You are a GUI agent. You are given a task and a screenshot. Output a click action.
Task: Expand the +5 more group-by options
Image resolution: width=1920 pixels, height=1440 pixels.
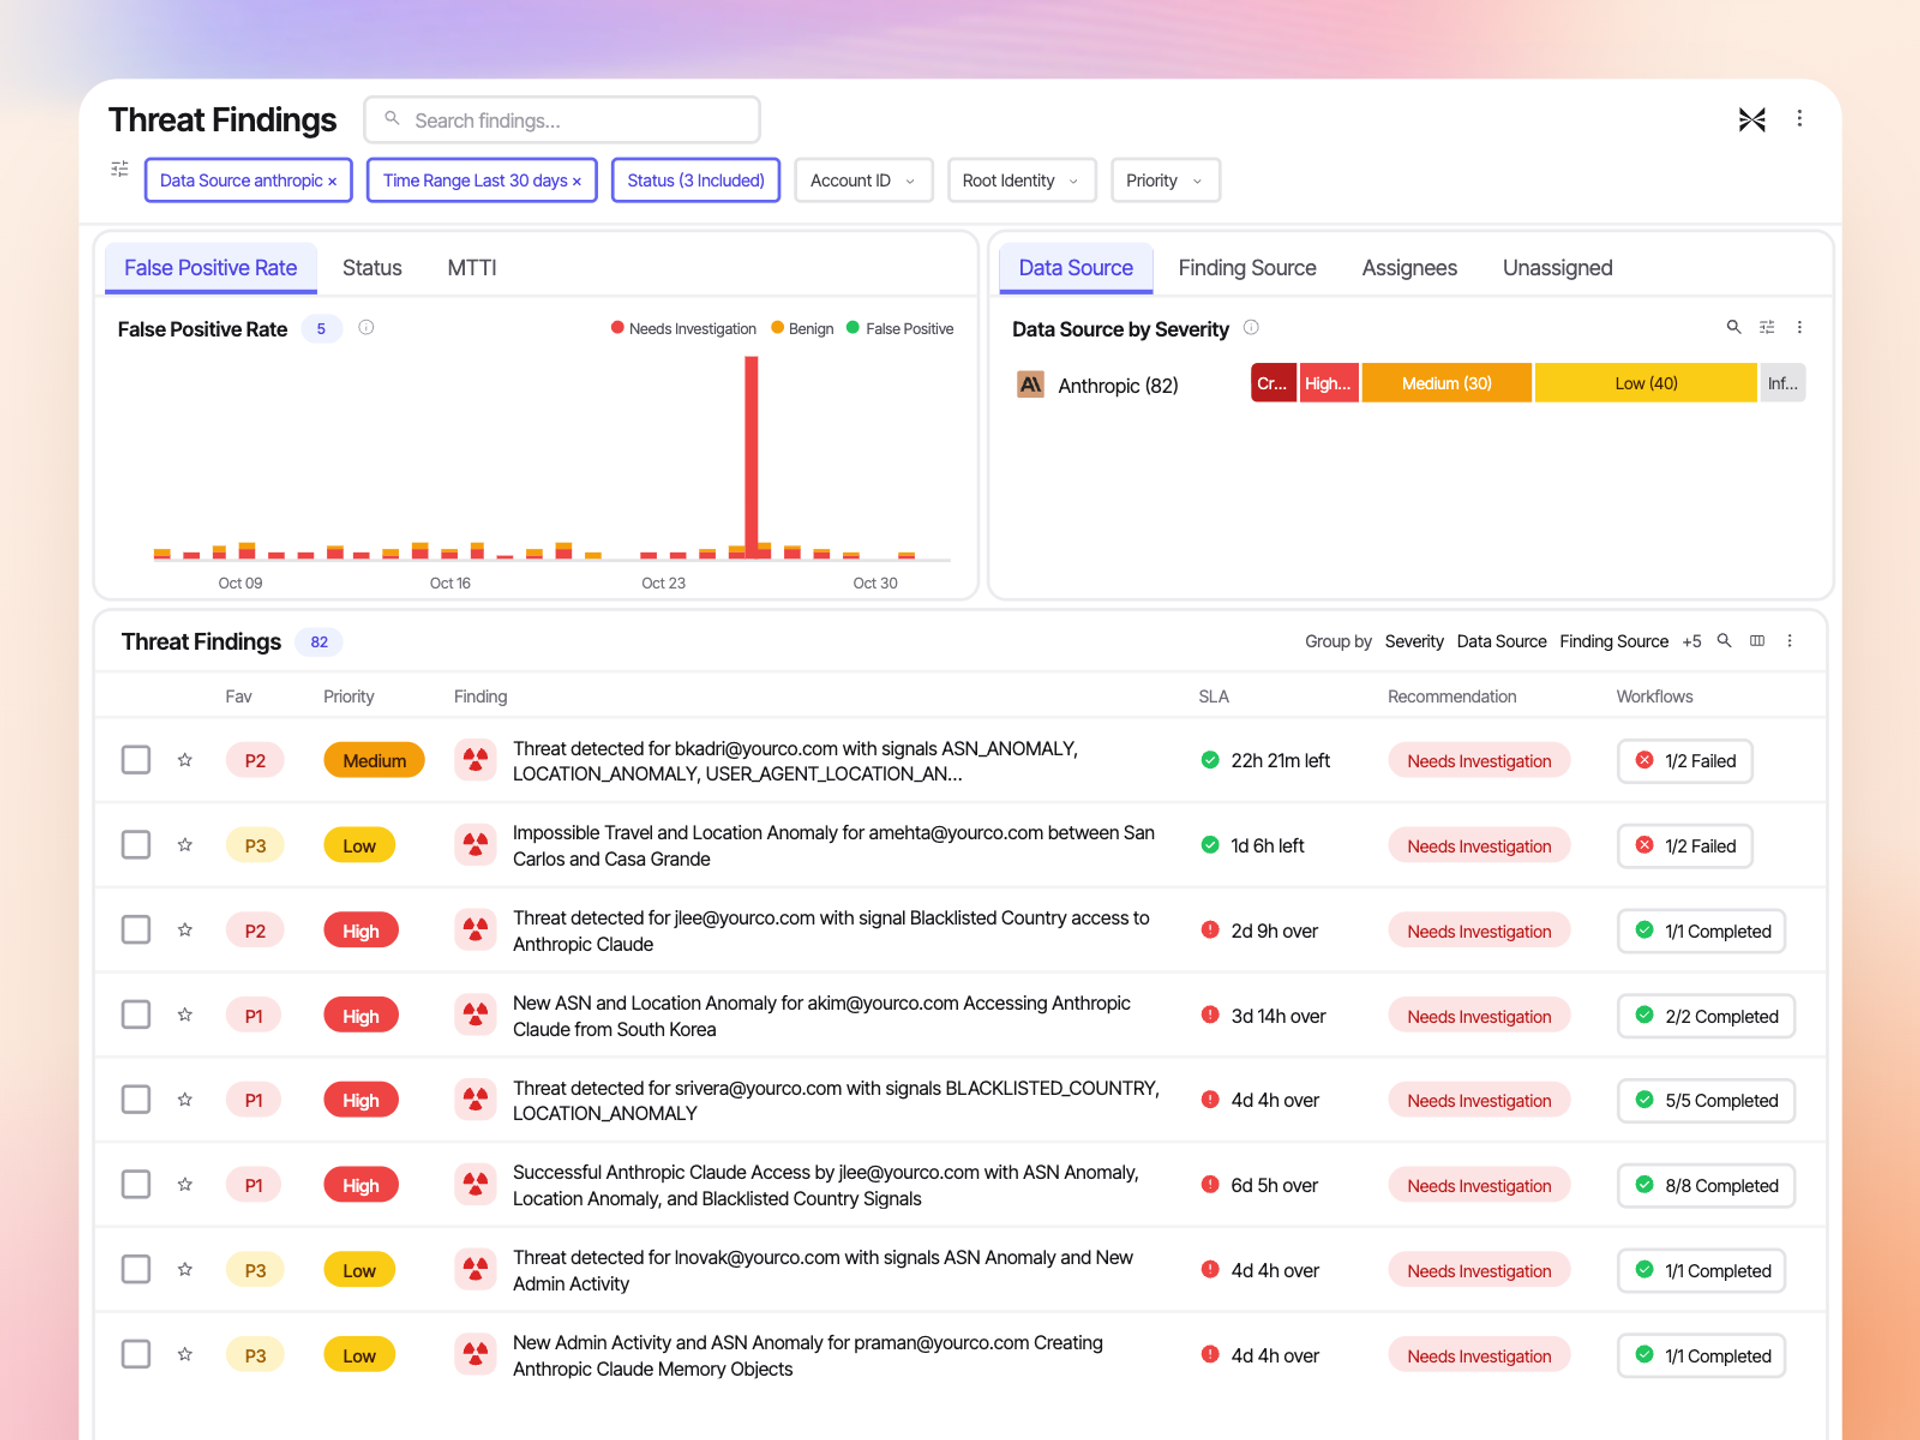(x=1691, y=642)
